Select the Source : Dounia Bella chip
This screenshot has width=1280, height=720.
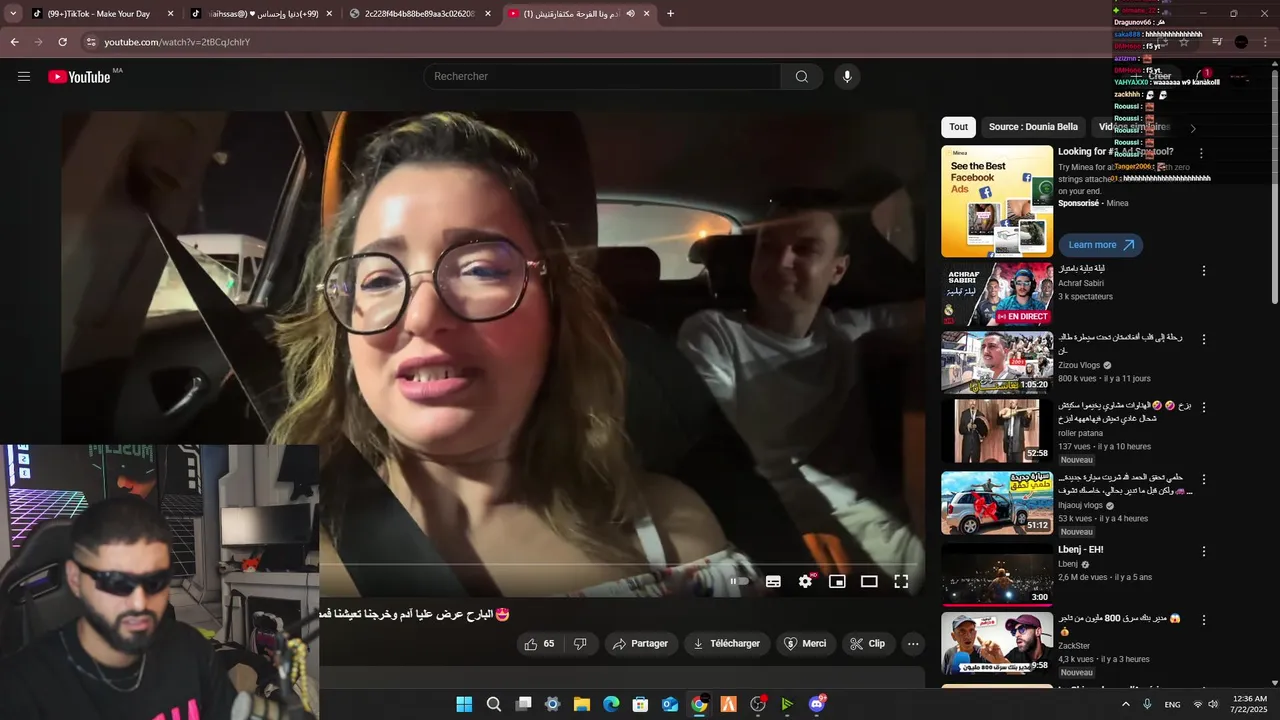[1033, 127]
